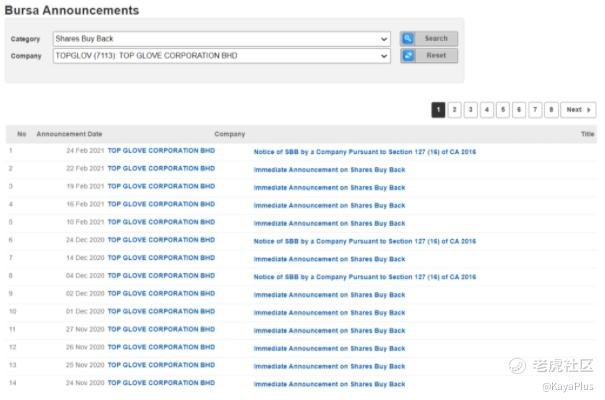605x400 pixels.
Task: Select current page 1 in pagination
Action: click(438, 110)
